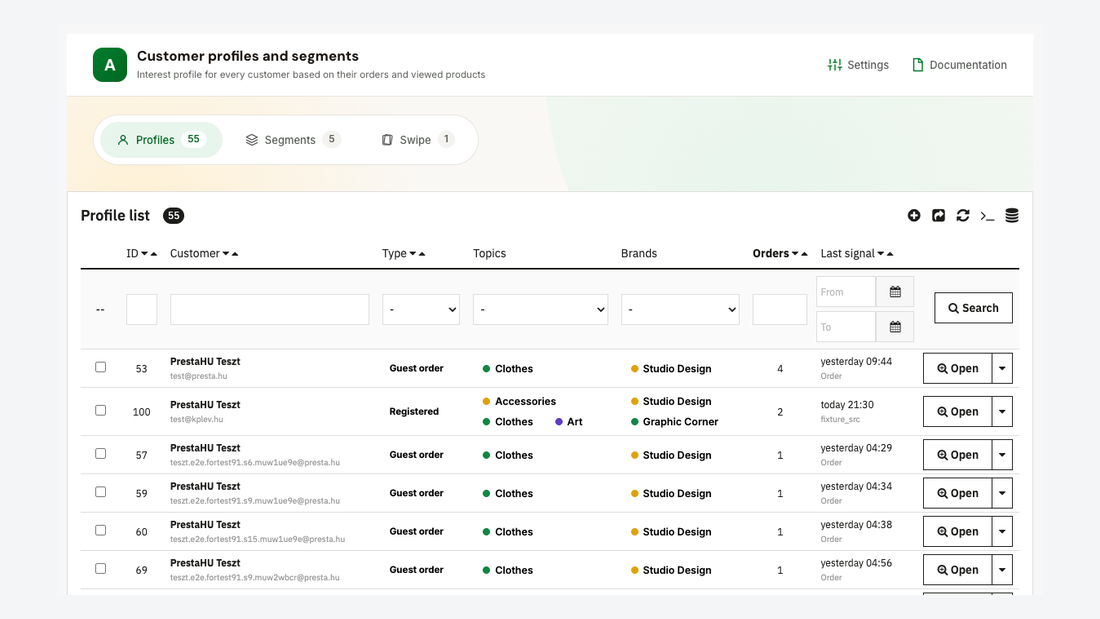This screenshot has width=1100, height=619.
Task: Switch to the Segments tab
Action: pyautogui.click(x=293, y=140)
